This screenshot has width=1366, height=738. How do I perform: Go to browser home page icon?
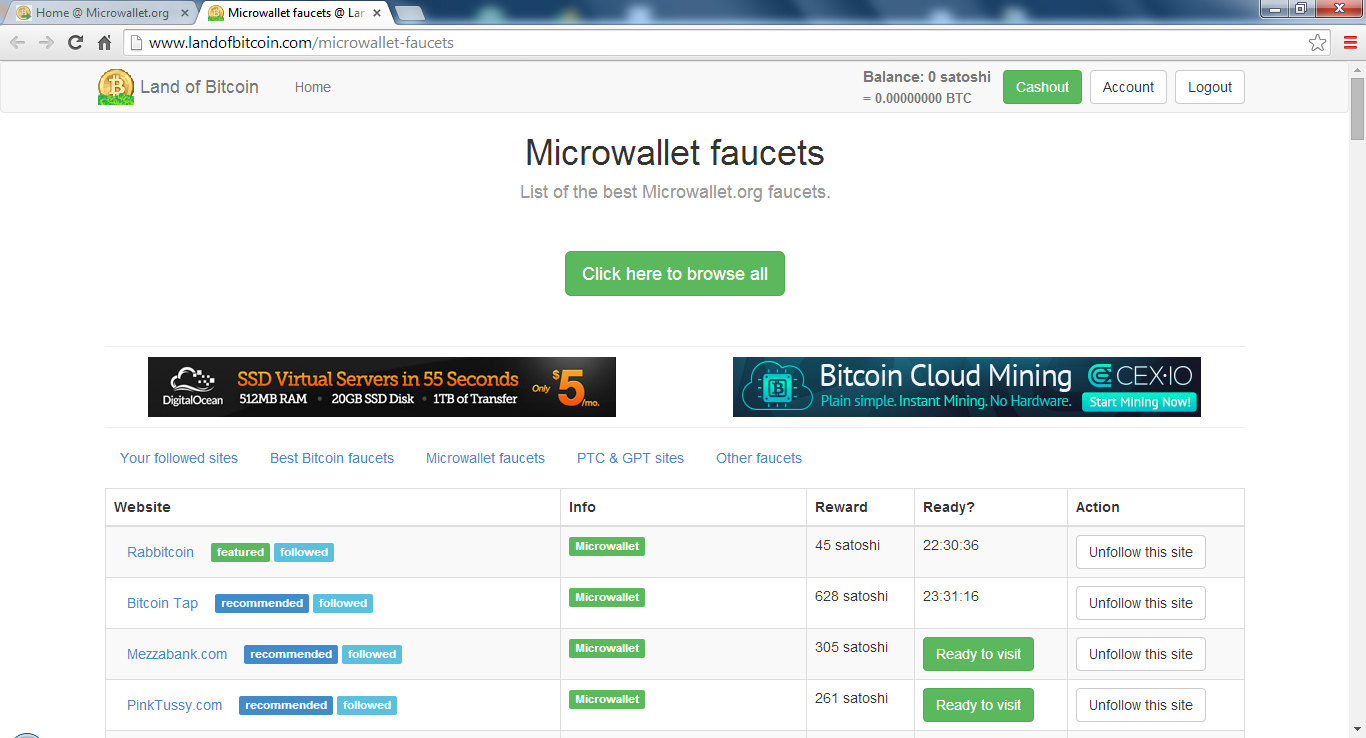click(104, 43)
